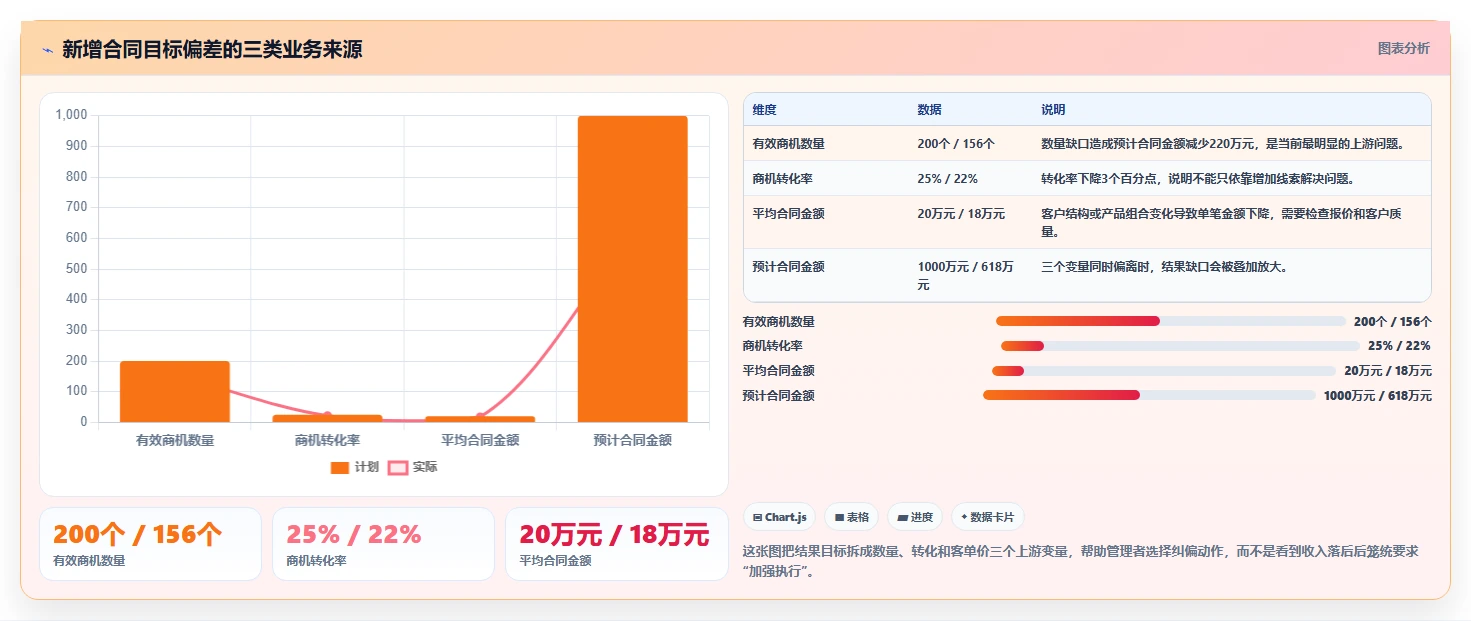This screenshot has width=1471, height=621.
Task: Open the 200个 / 156个 data card
Action: click(150, 544)
